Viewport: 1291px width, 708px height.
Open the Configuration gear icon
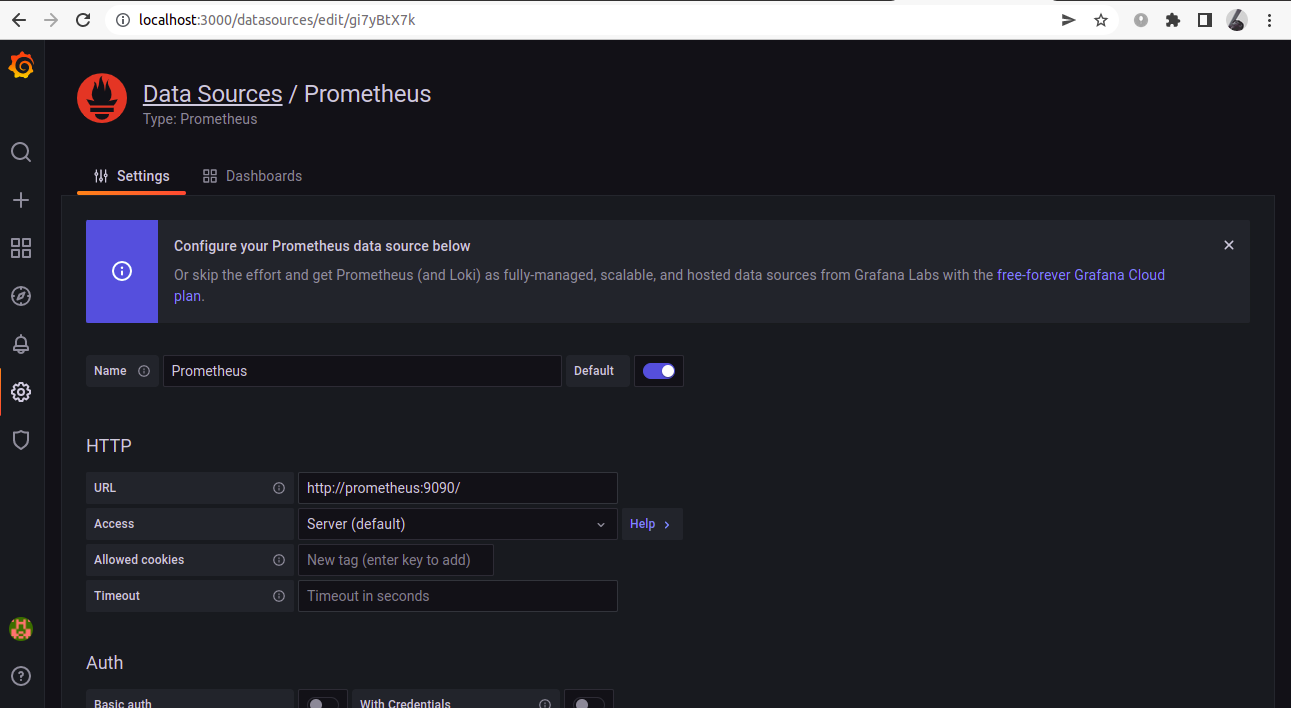point(21,392)
